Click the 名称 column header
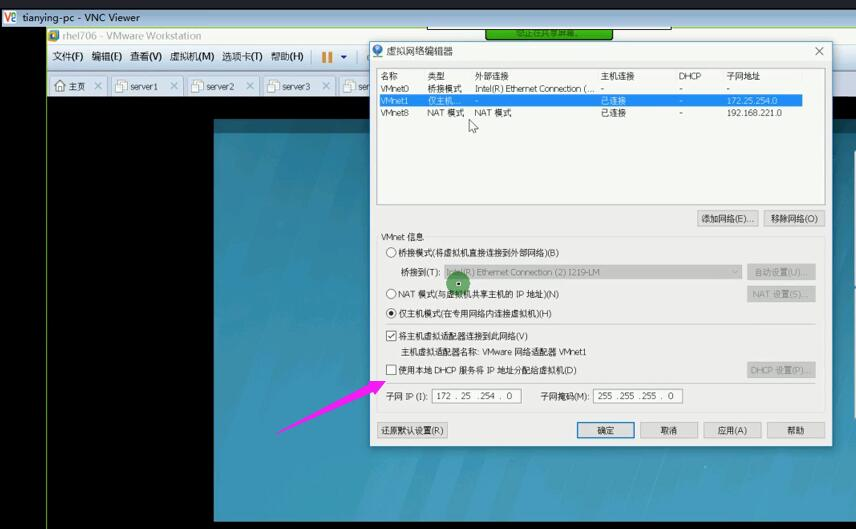This screenshot has height=529, width=856. coord(389,76)
